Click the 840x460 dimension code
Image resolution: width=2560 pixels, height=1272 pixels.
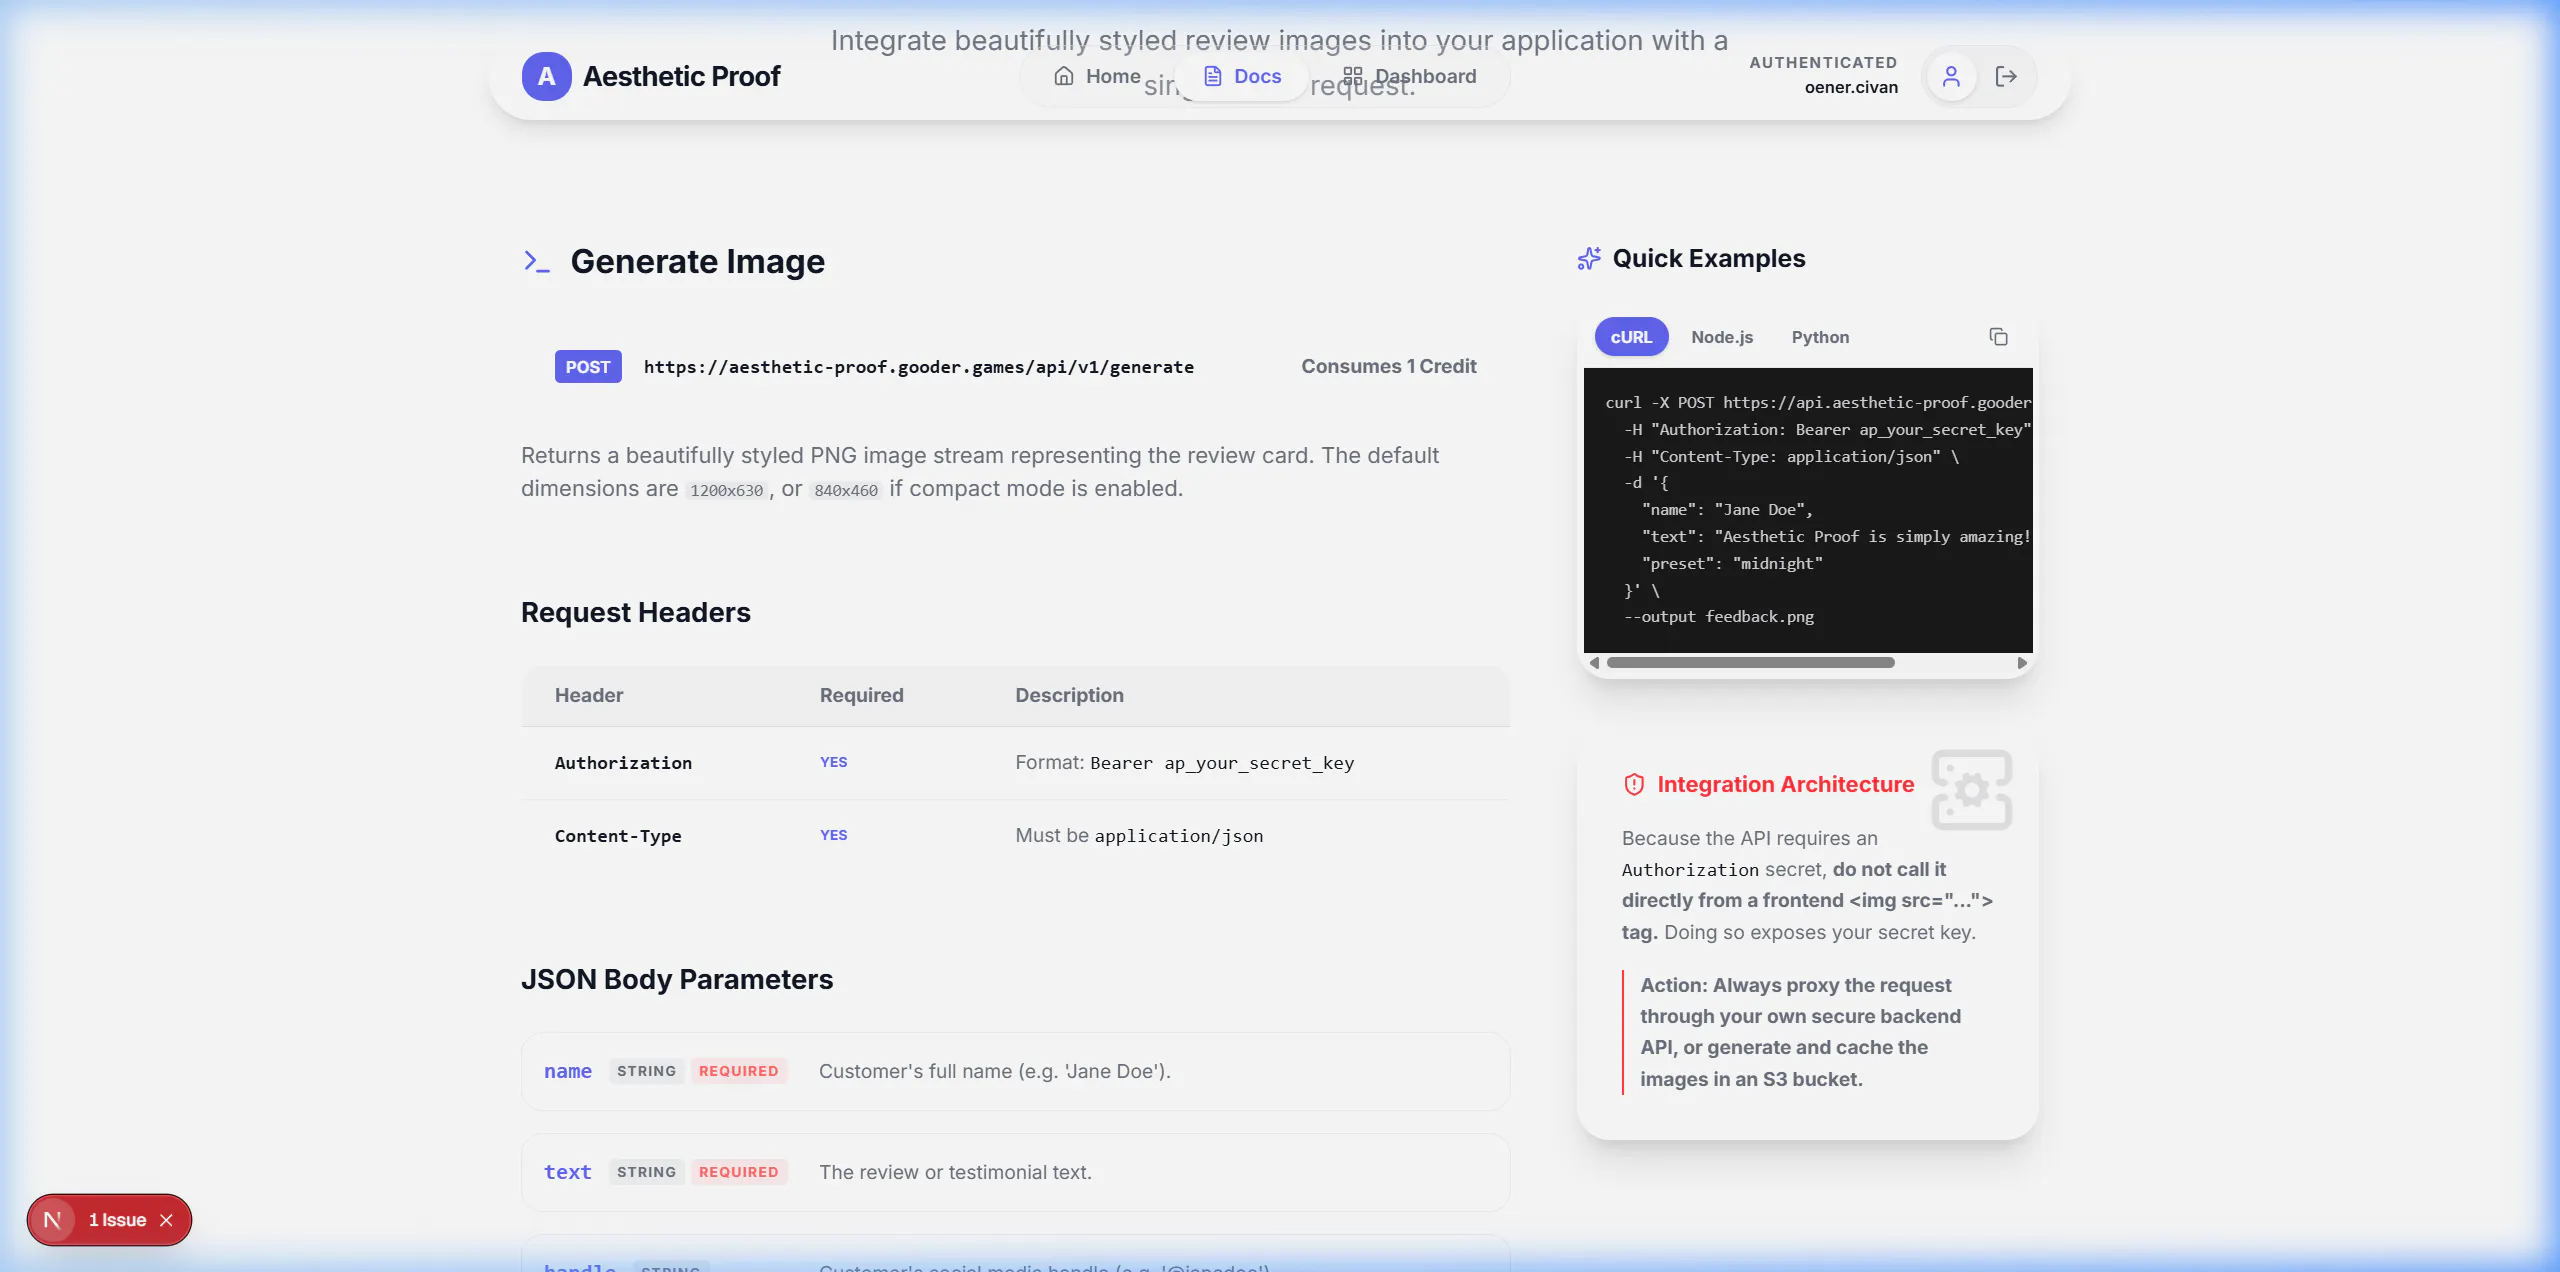coord(846,490)
